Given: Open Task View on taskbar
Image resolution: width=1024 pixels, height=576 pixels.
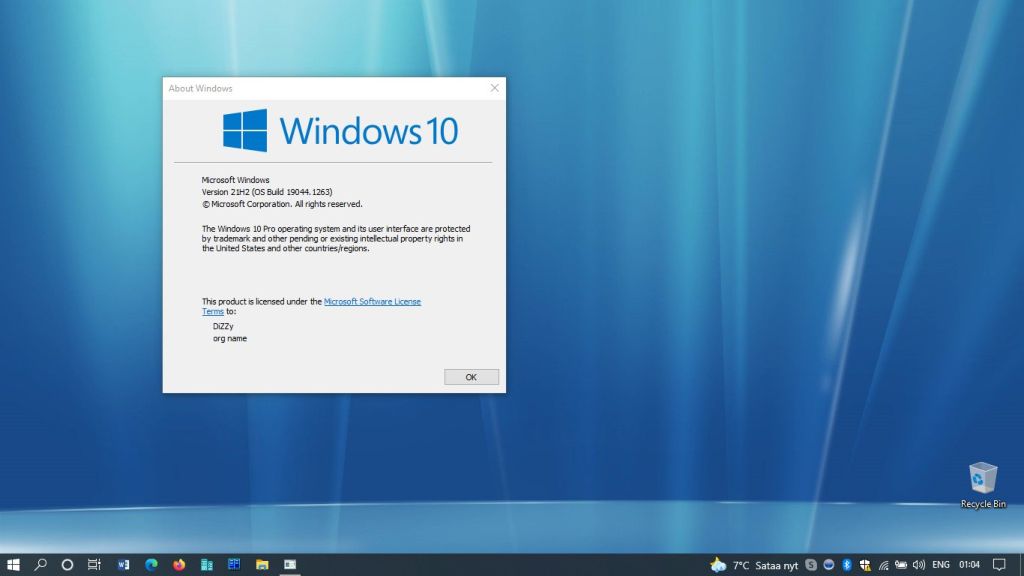Looking at the screenshot, I should point(95,564).
